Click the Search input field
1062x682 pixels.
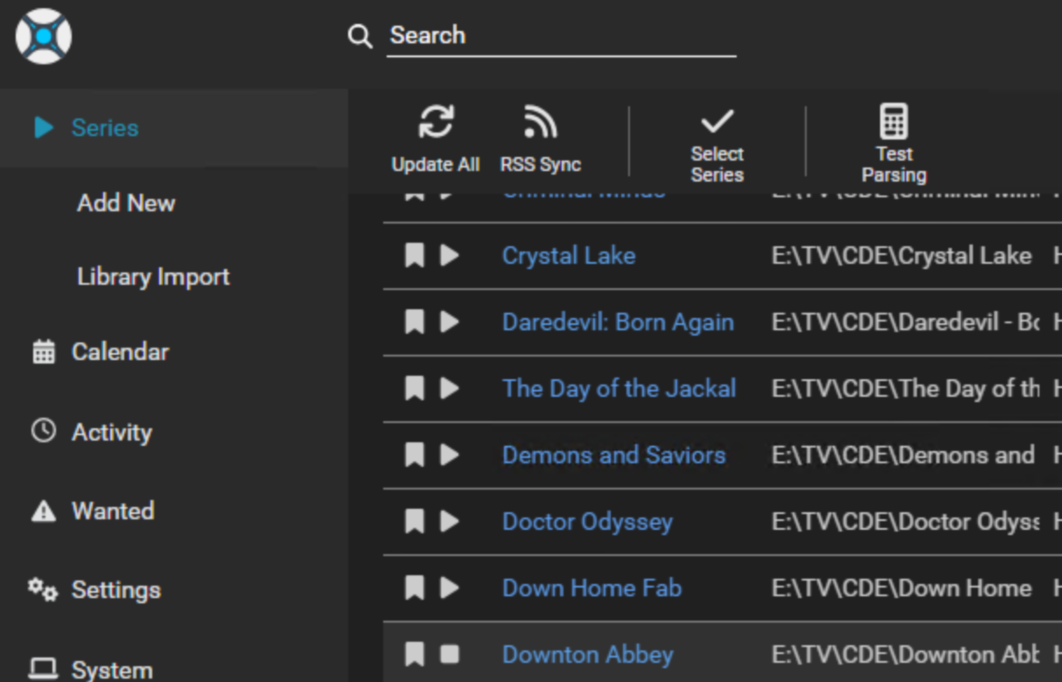(x=560, y=36)
